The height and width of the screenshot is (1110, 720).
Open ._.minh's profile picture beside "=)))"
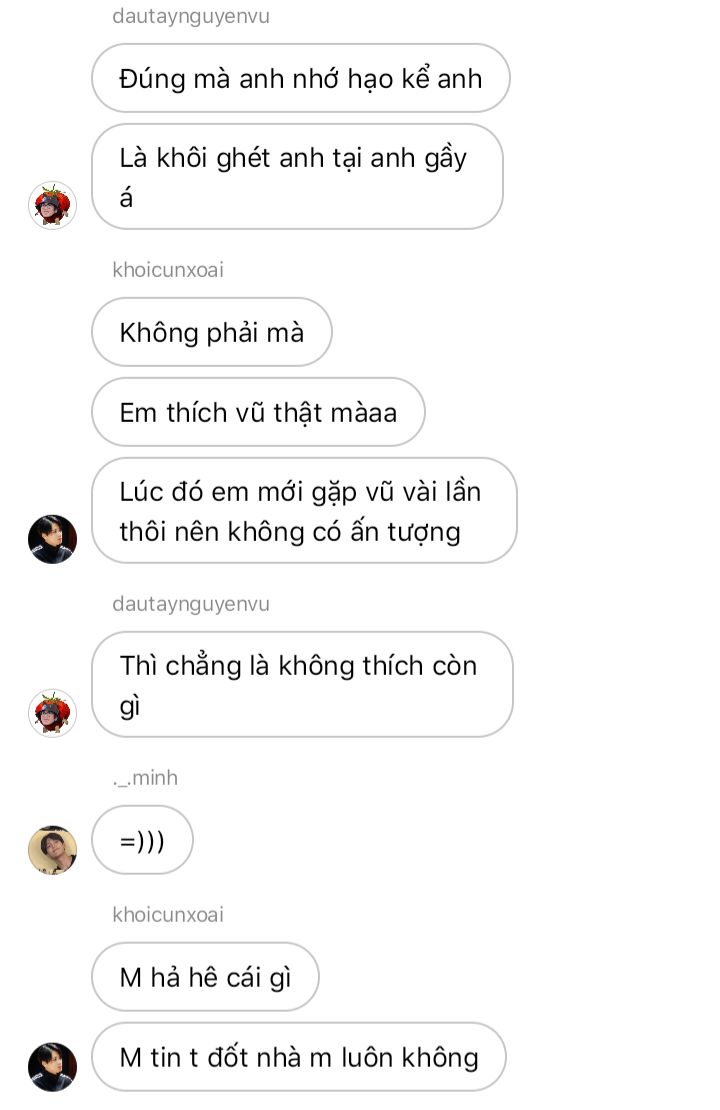click(x=52, y=850)
